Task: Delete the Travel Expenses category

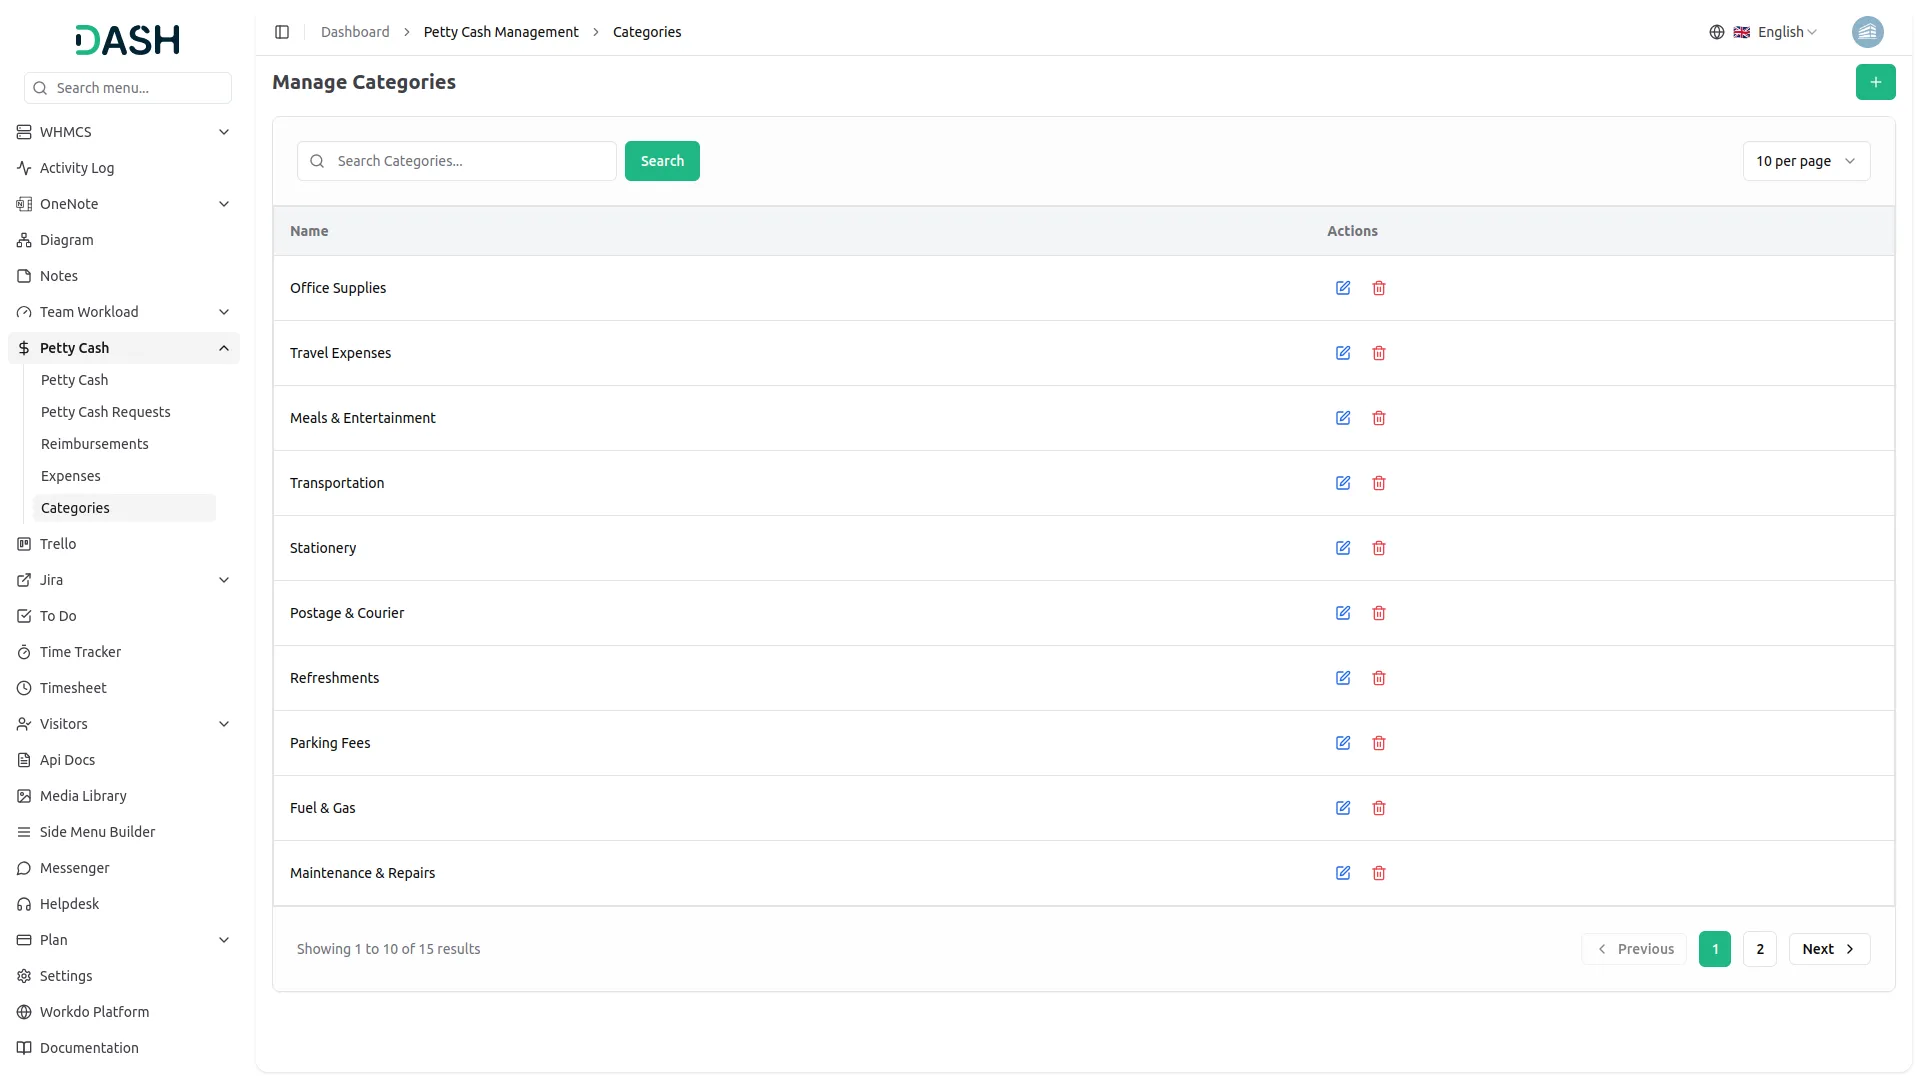Action: pyautogui.click(x=1379, y=353)
